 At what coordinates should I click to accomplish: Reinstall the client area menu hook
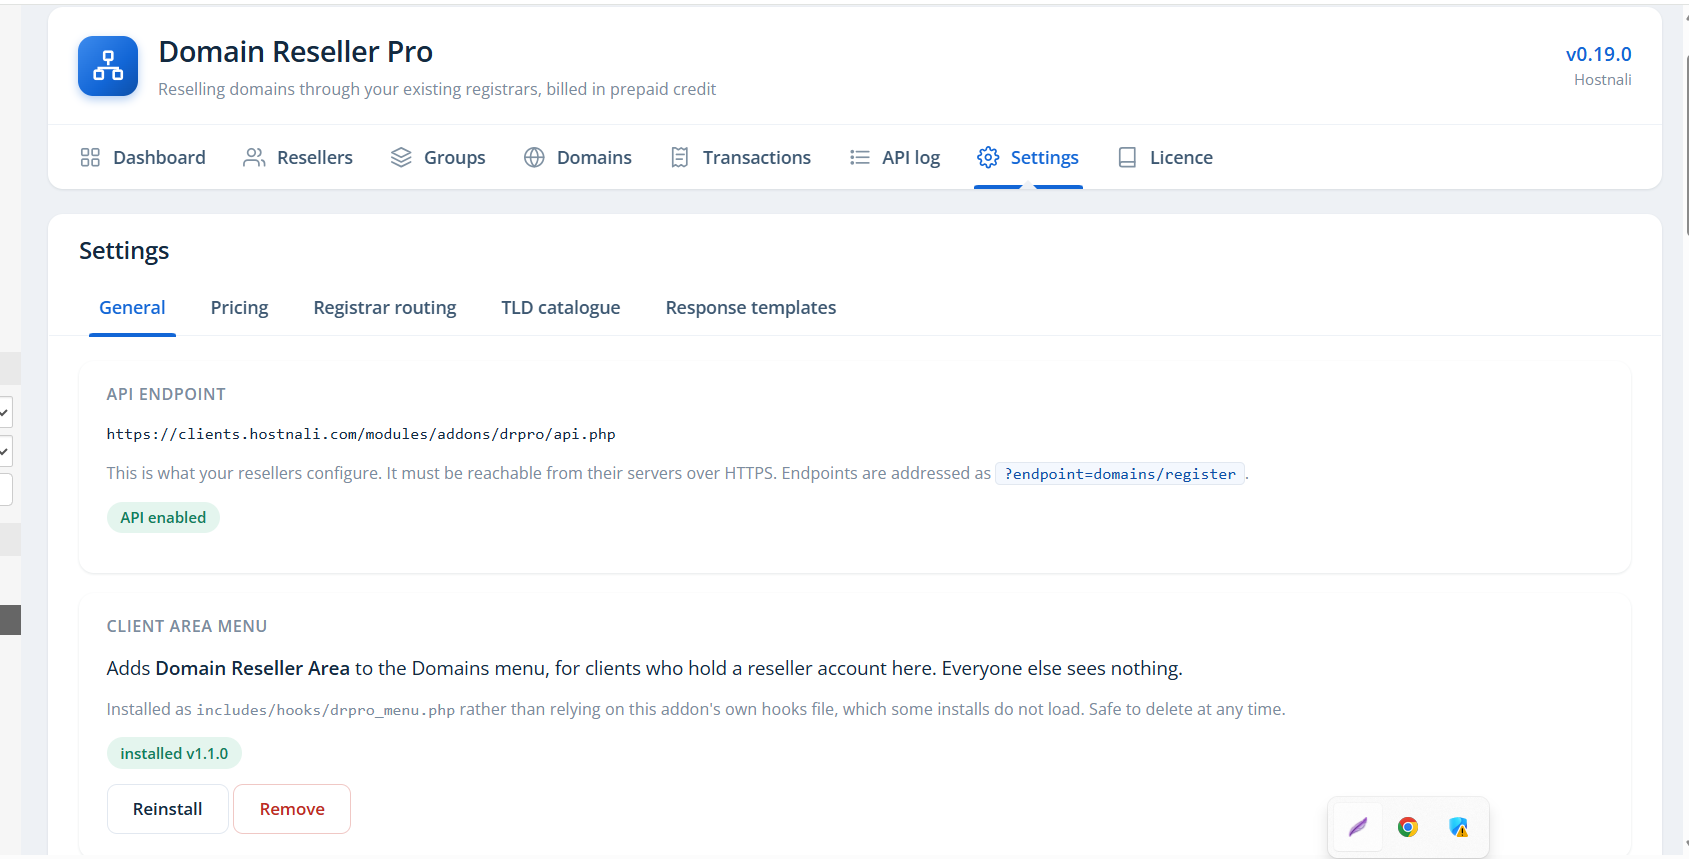[168, 809]
